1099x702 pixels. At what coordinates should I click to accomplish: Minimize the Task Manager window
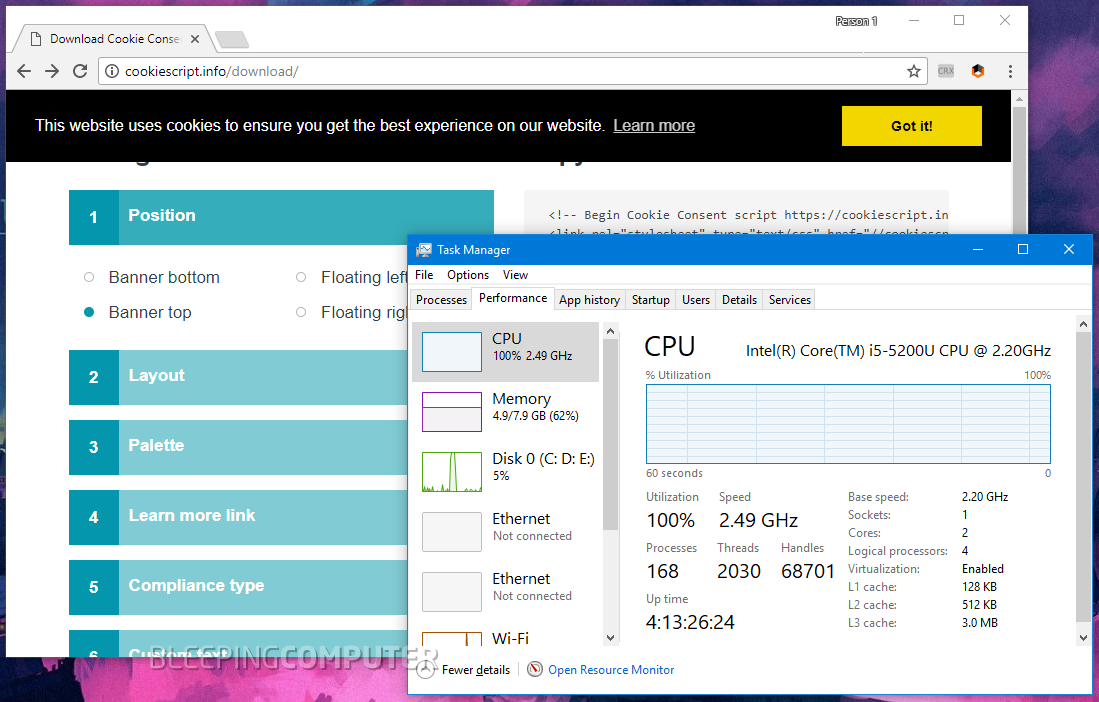[x=978, y=249]
